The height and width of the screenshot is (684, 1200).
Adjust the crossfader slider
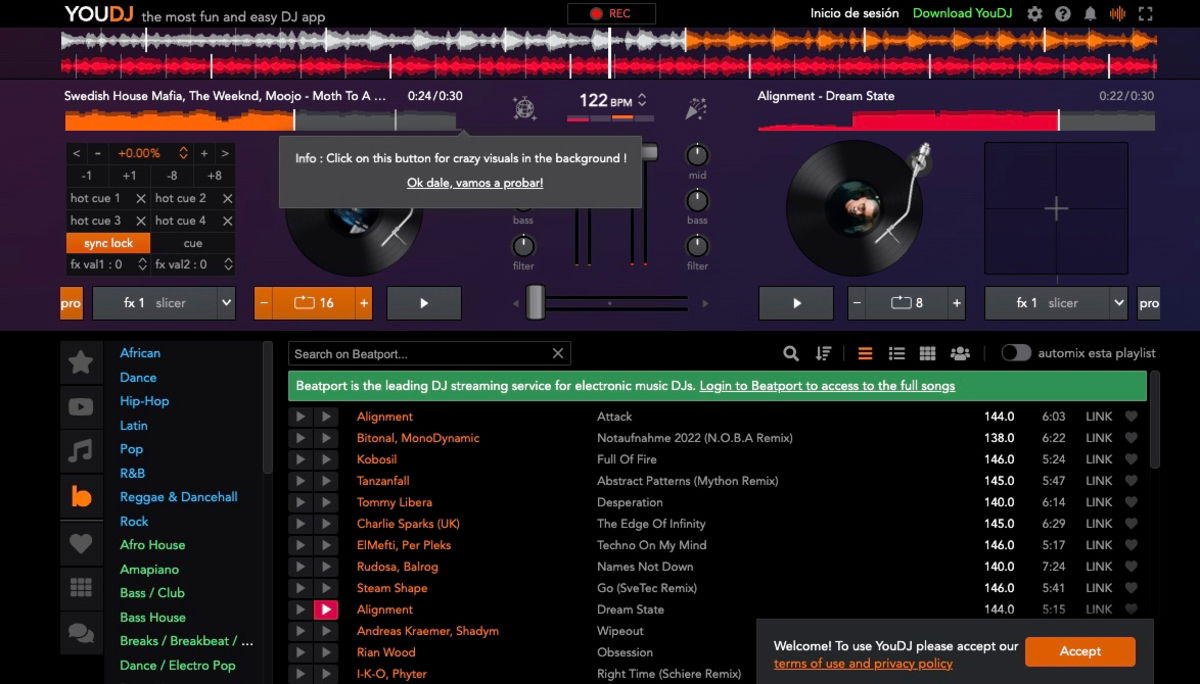click(x=534, y=303)
